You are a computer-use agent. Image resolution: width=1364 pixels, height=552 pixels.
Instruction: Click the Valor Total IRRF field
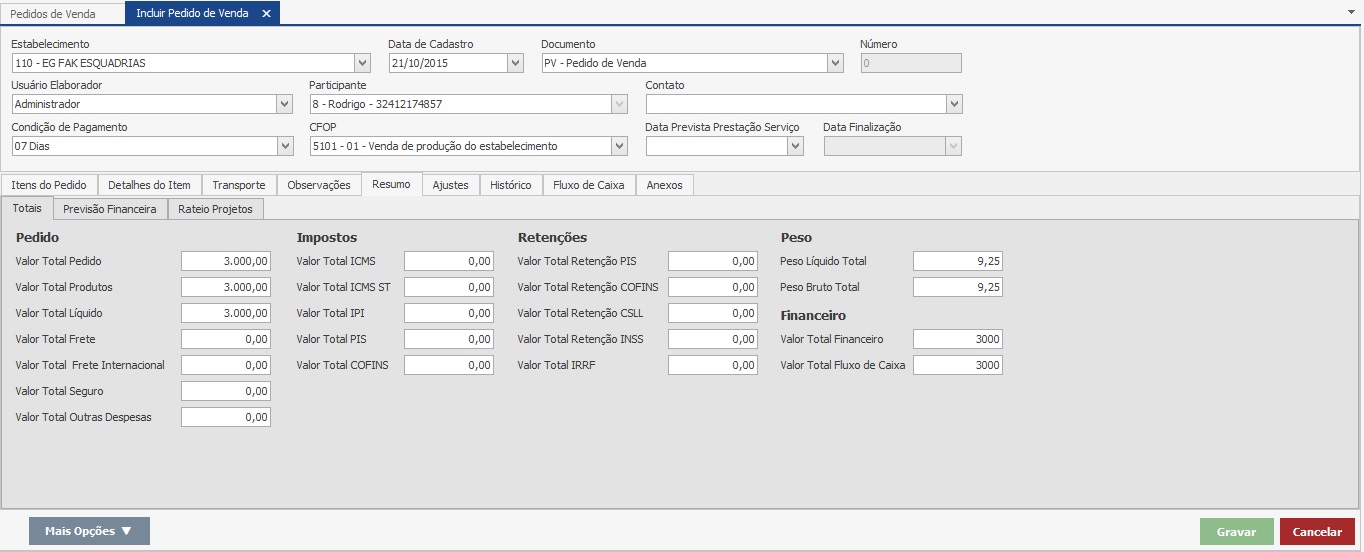pyautogui.click(x=713, y=365)
